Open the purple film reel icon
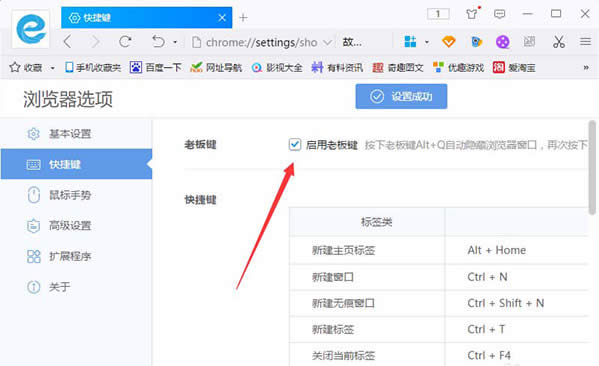The width and height of the screenshot is (599, 366). [502, 42]
